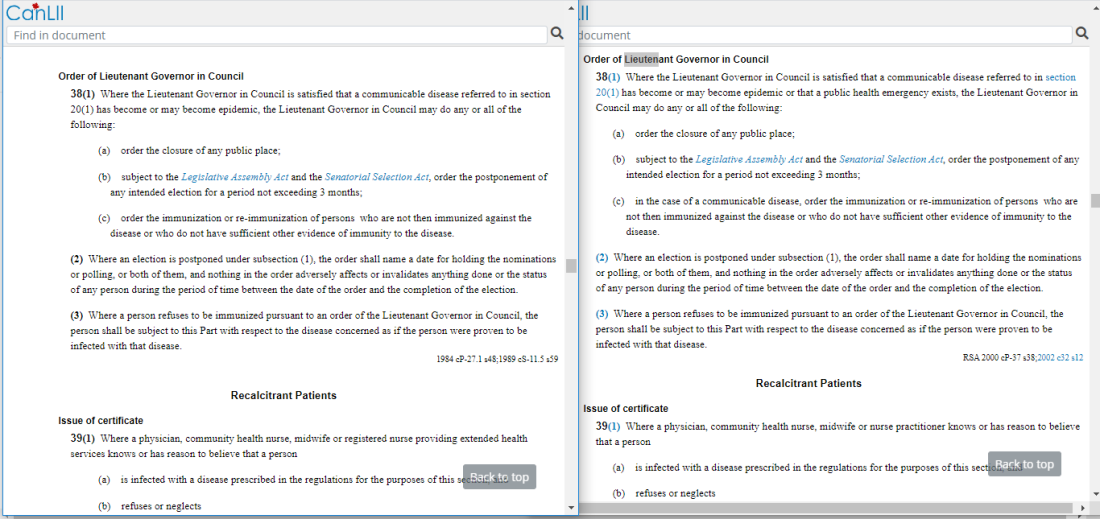Click the left pane scrollbar down arrow
The height and width of the screenshot is (519, 1100).
click(x=571, y=507)
